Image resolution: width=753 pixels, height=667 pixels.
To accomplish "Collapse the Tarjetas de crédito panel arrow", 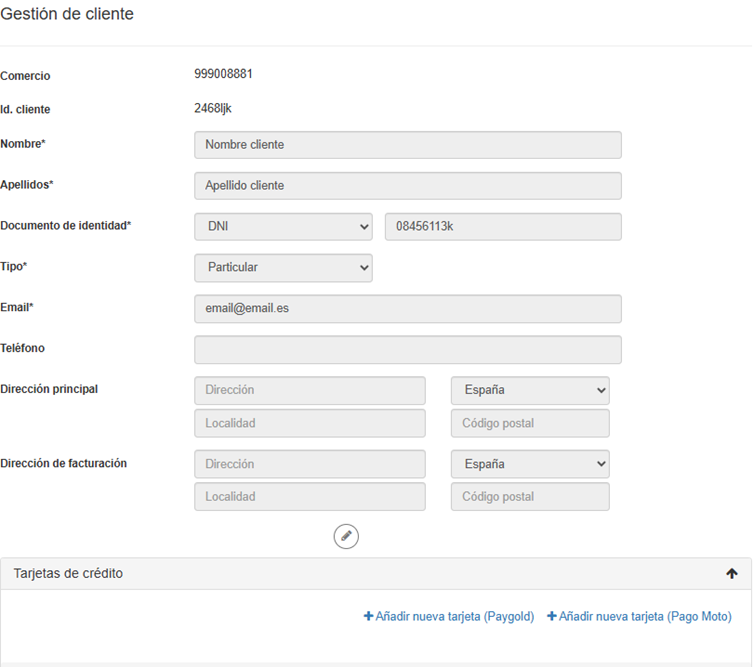I will (x=731, y=574).
